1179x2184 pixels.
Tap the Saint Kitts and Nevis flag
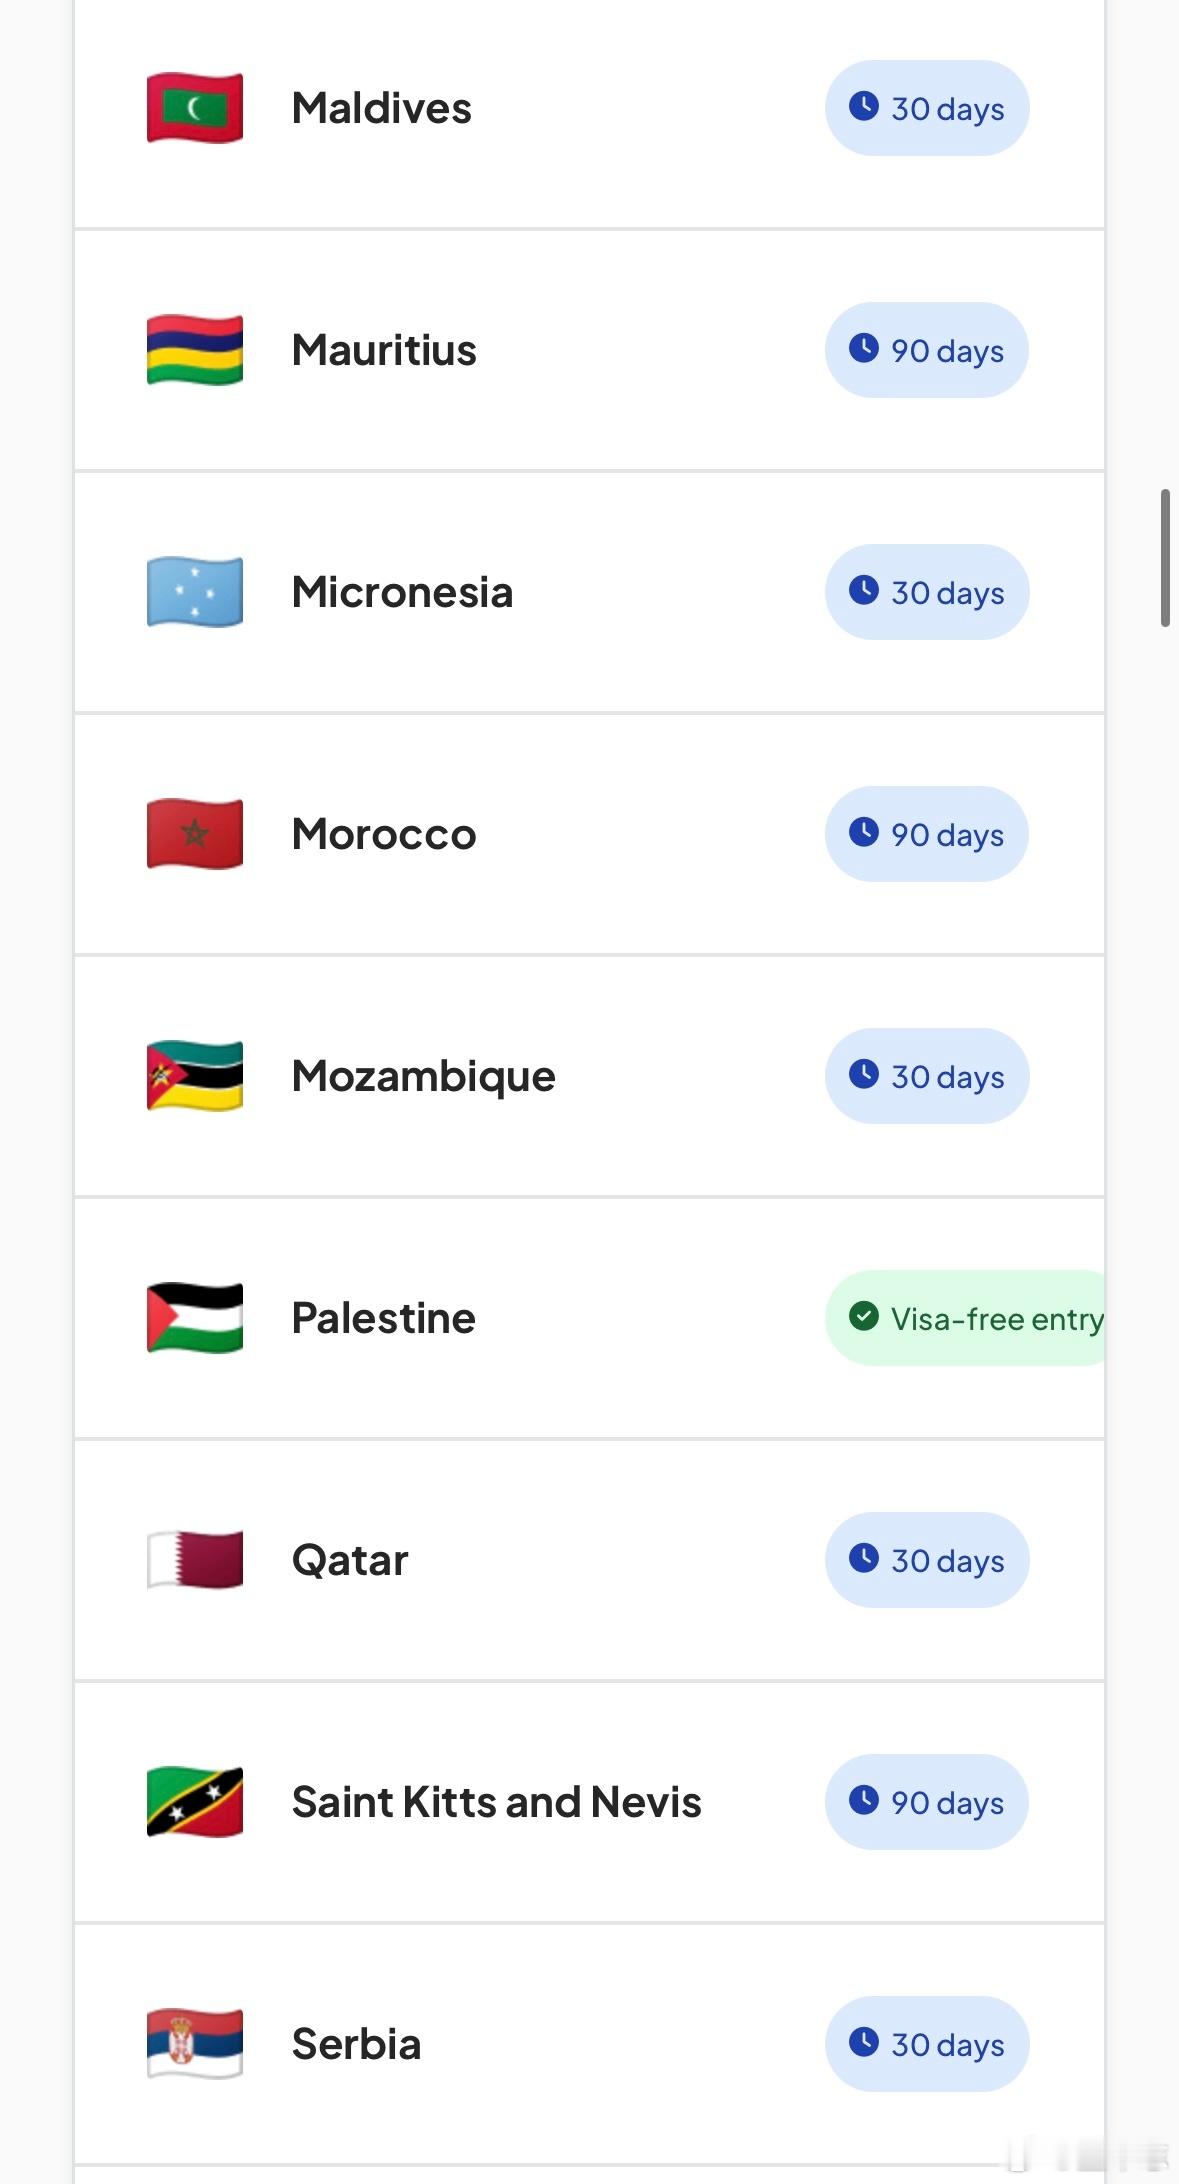click(x=195, y=1802)
